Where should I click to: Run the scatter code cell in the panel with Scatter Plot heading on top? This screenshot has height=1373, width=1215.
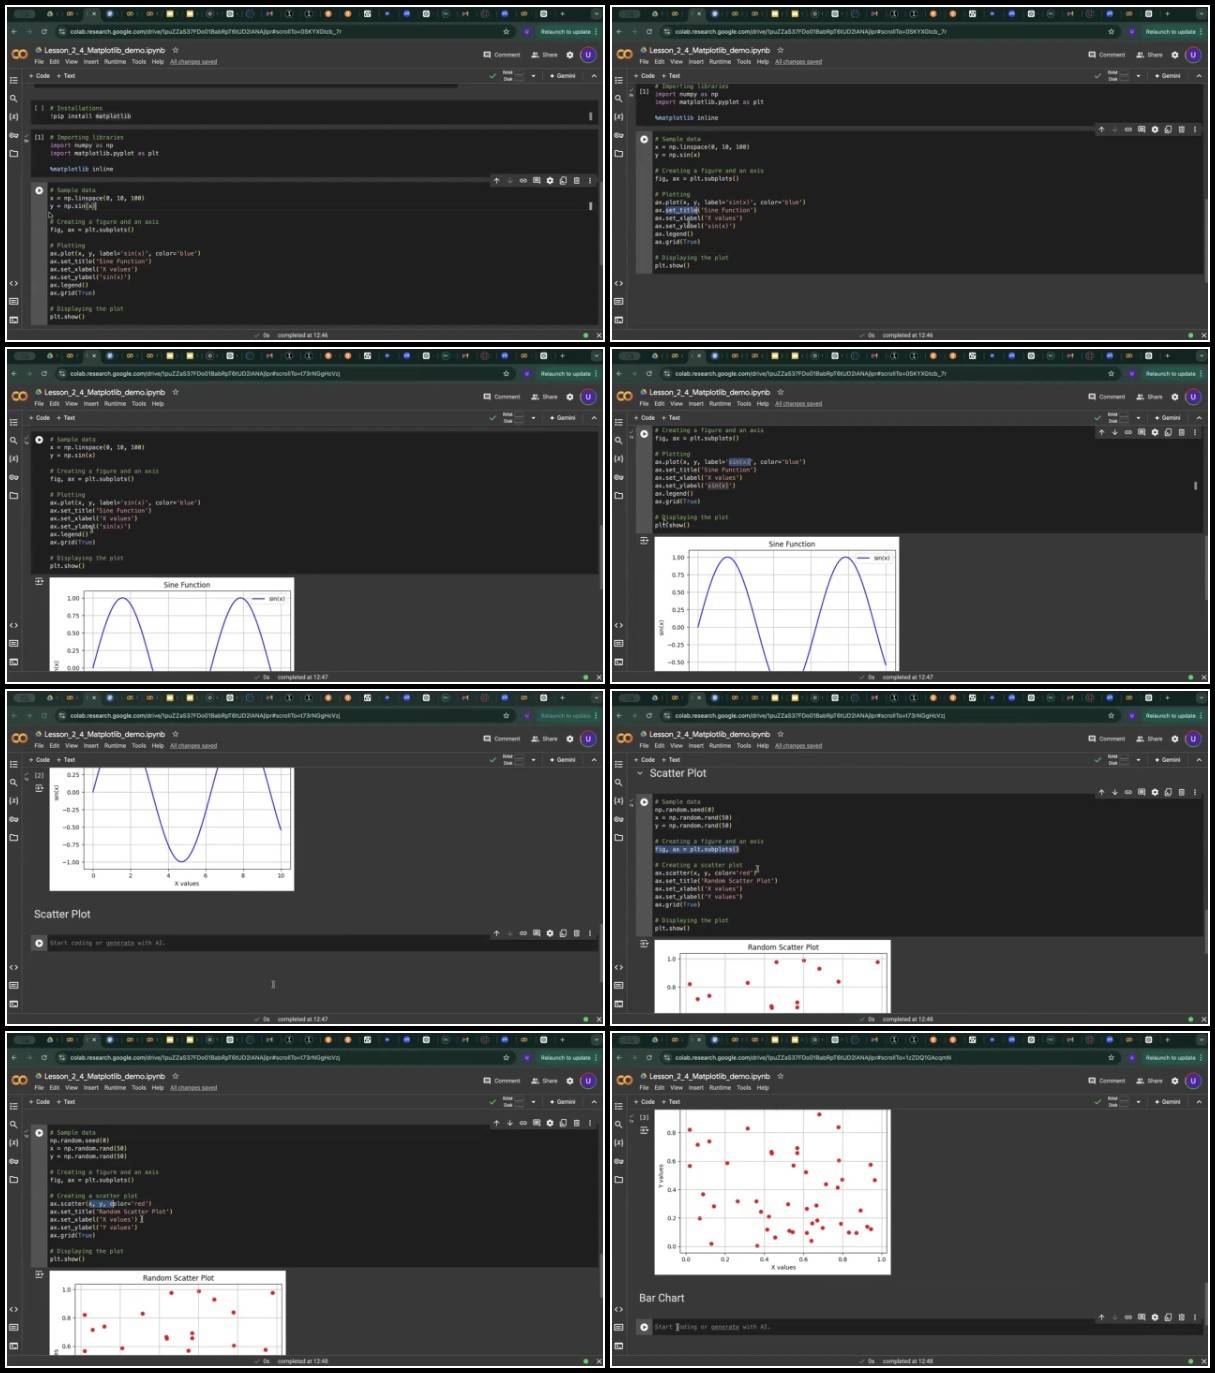pos(644,802)
